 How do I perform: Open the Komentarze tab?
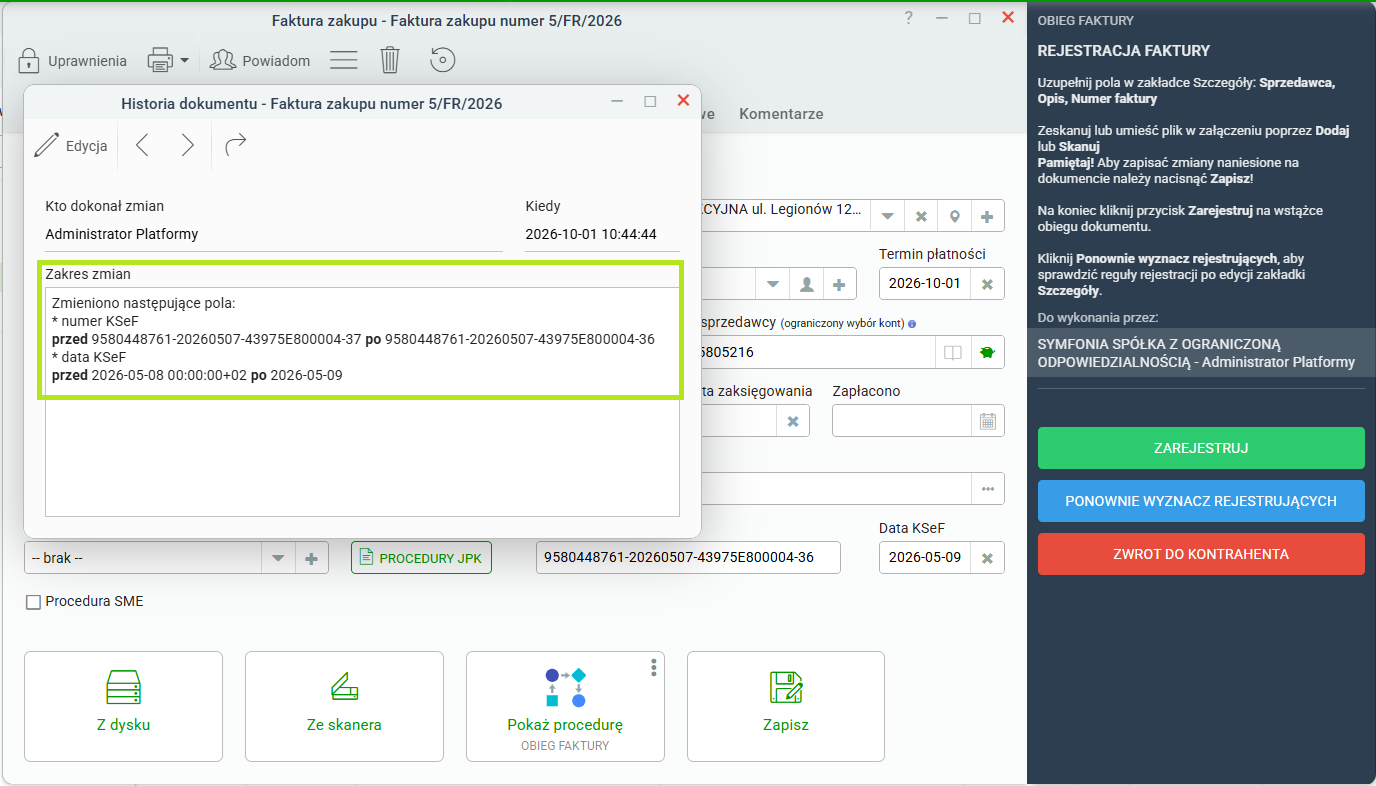pyautogui.click(x=781, y=114)
